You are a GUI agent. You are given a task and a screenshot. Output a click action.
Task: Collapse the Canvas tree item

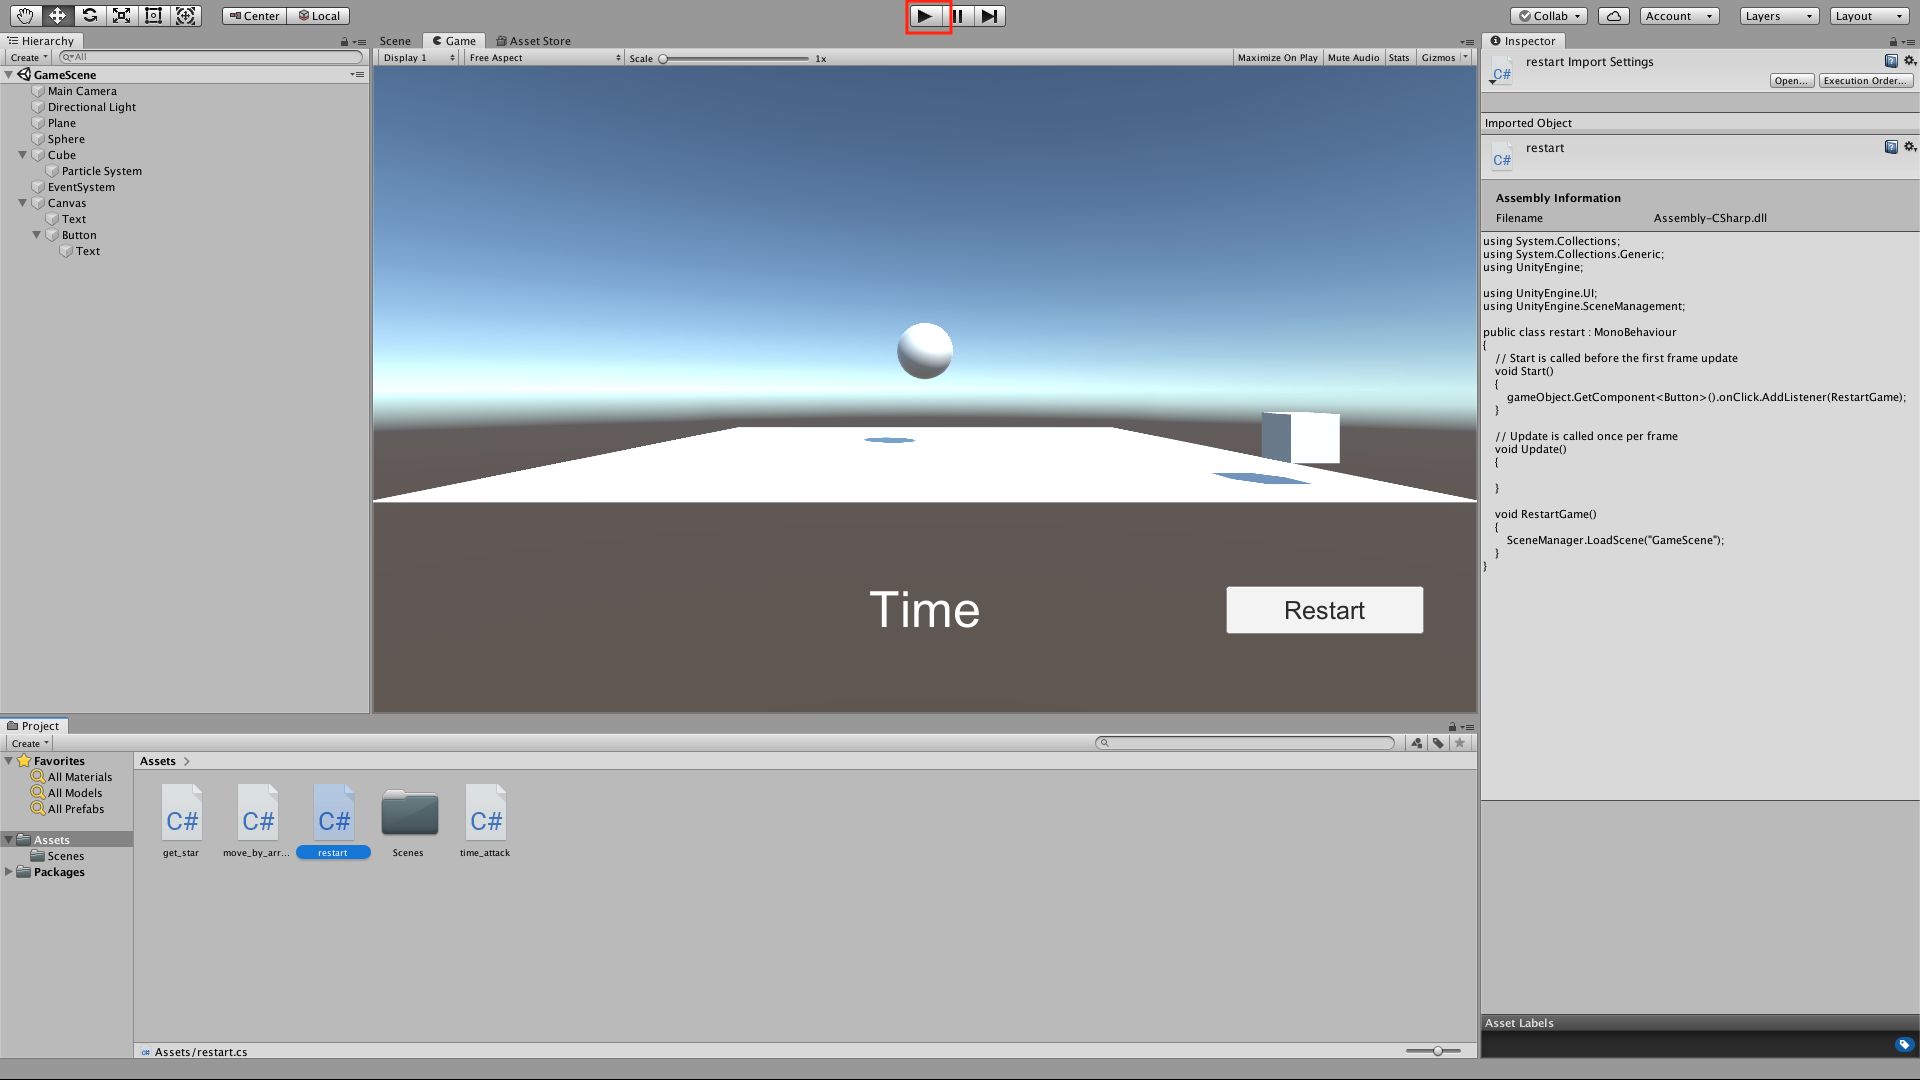(23, 203)
